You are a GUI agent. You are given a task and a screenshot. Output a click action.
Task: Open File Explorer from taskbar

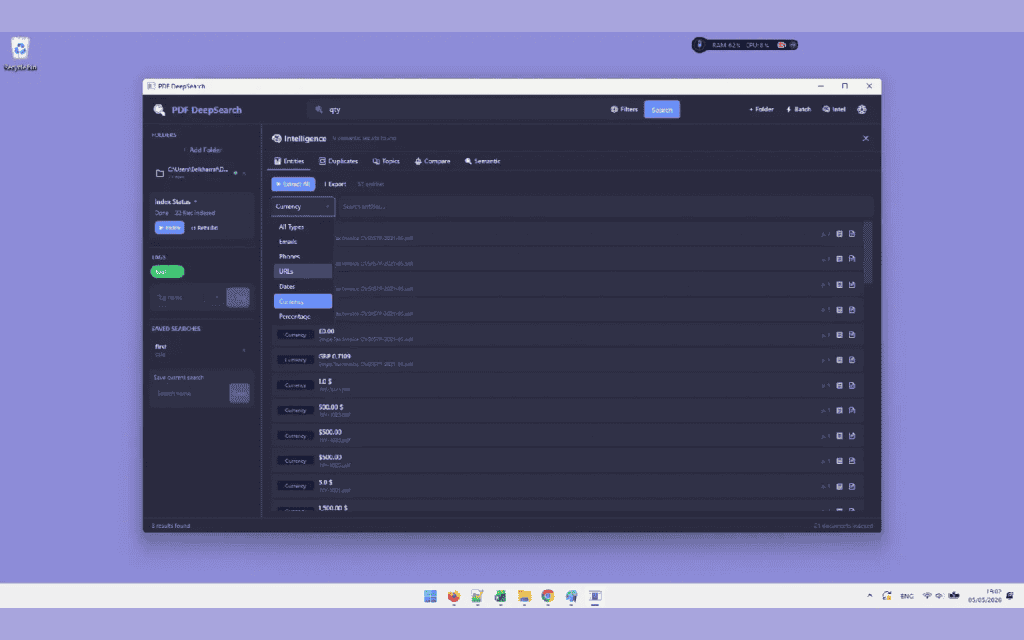click(524, 596)
